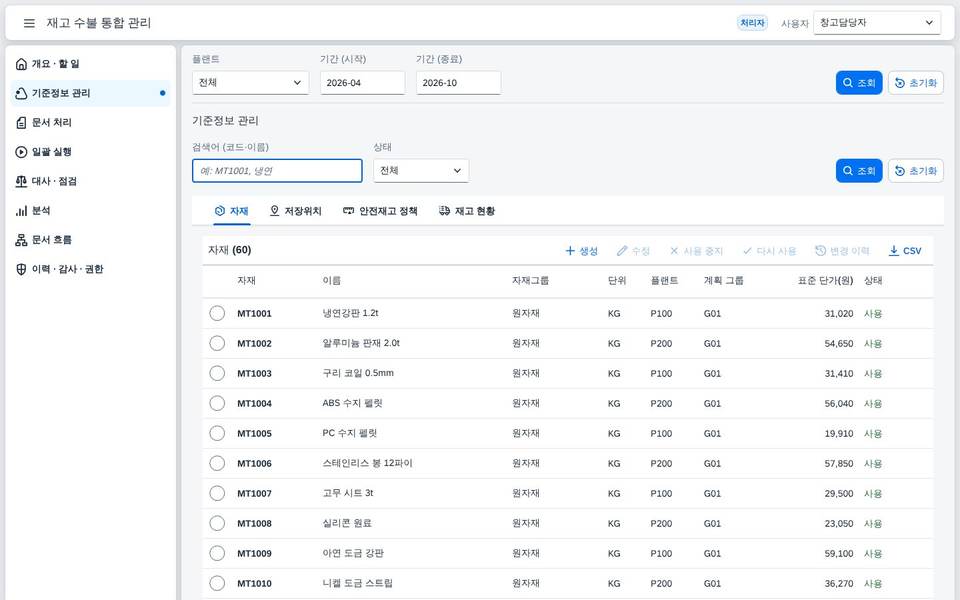Click the flow icon beside 문서 흐름
Screen dimensions: 960x600
(x=21, y=240)
